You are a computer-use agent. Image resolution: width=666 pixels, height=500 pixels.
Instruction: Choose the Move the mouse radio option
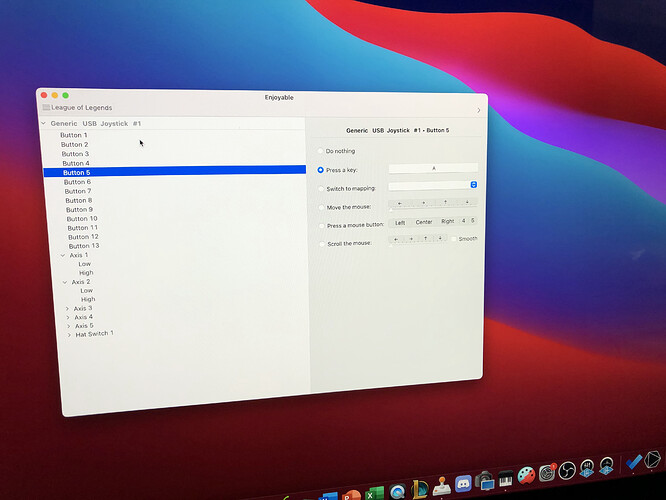(x=322, y=207)
